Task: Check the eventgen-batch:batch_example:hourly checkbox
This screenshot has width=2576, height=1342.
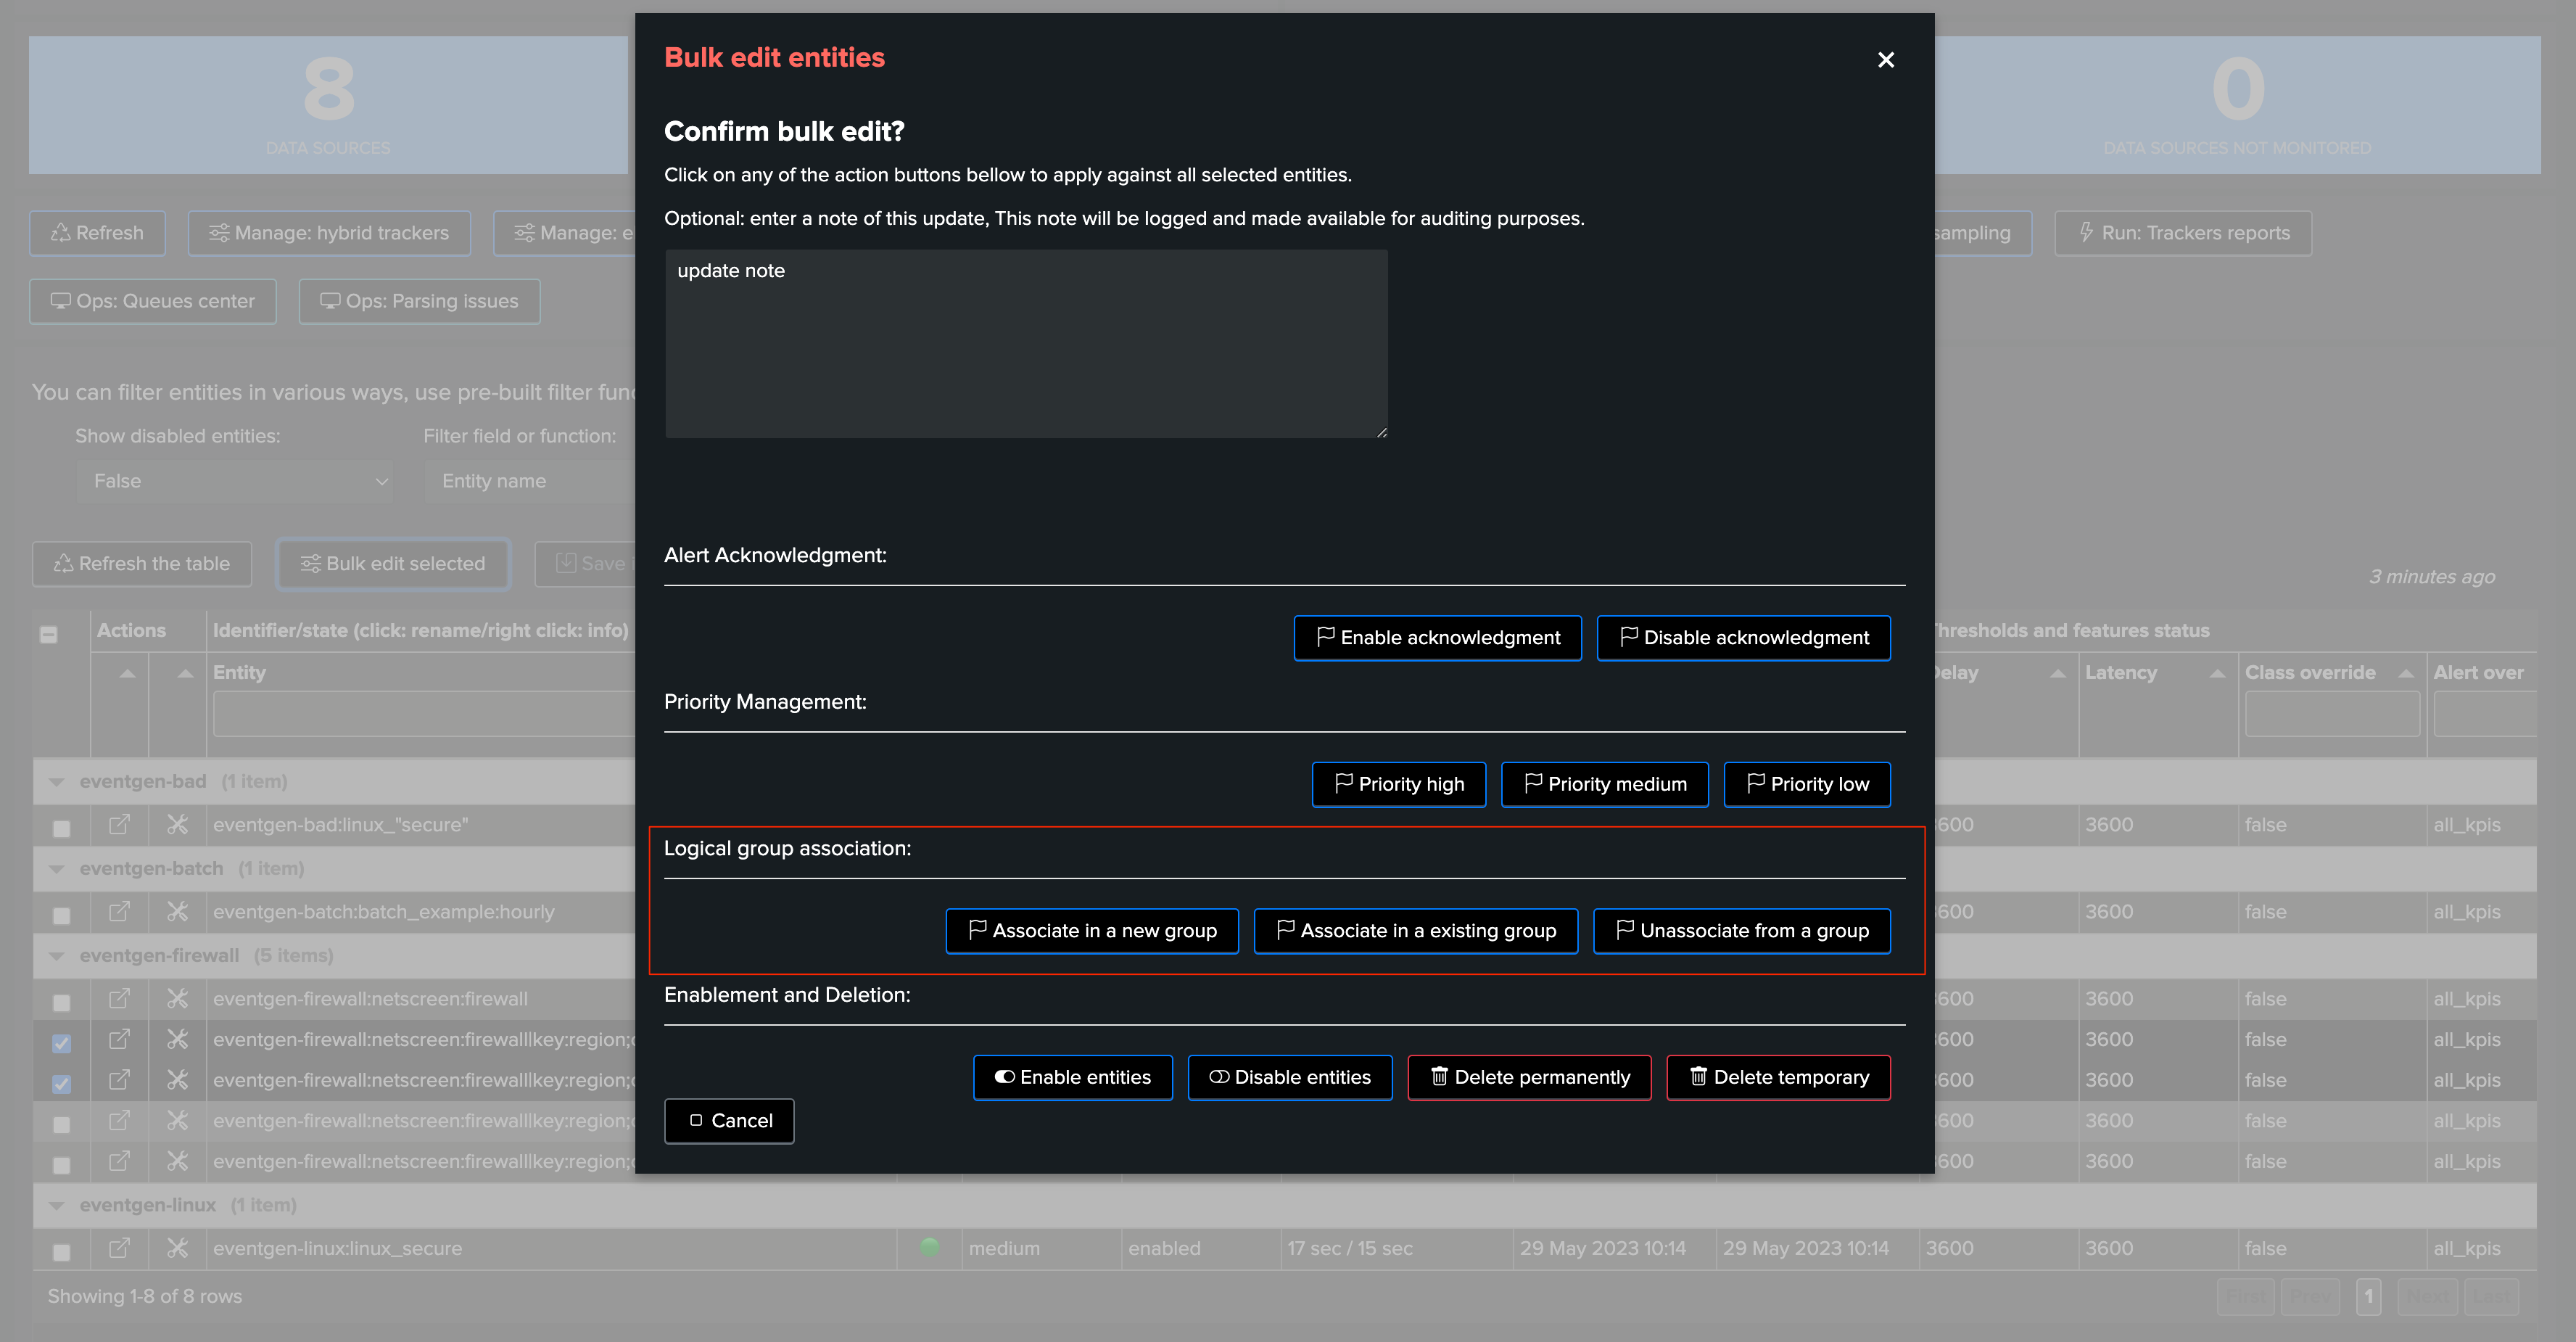Action: click(x=62, y=916)
